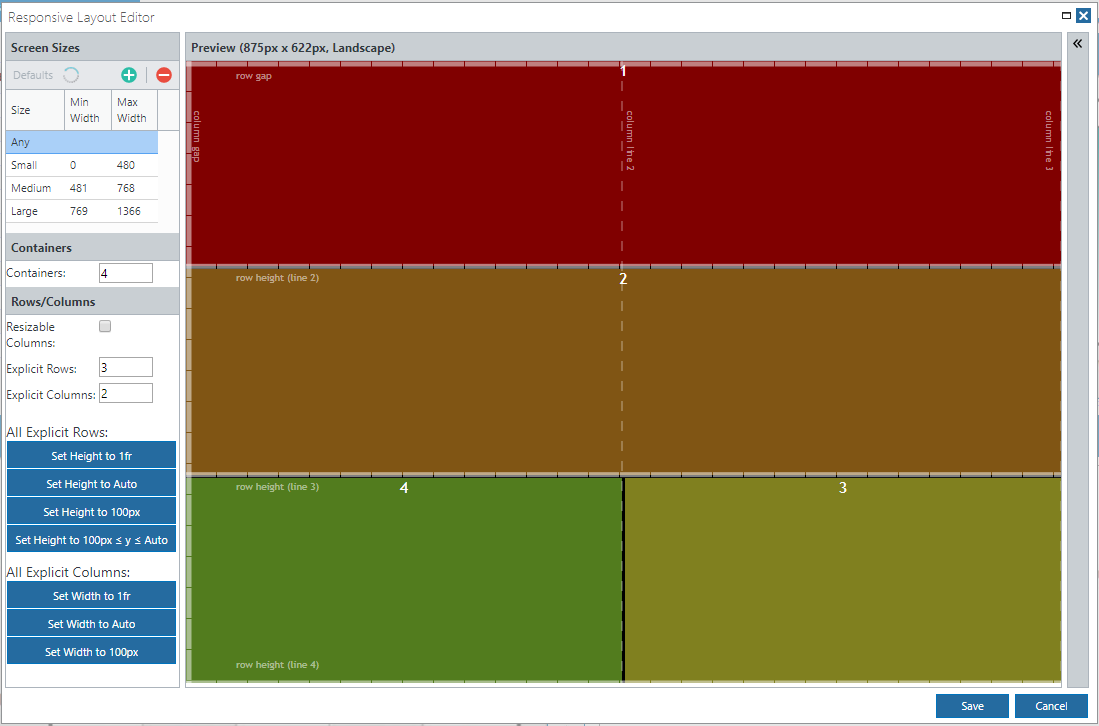Add a new screen size entry
Image resolution: width=1099 pixels, height=726 pixels.
[x=129, y=75]
